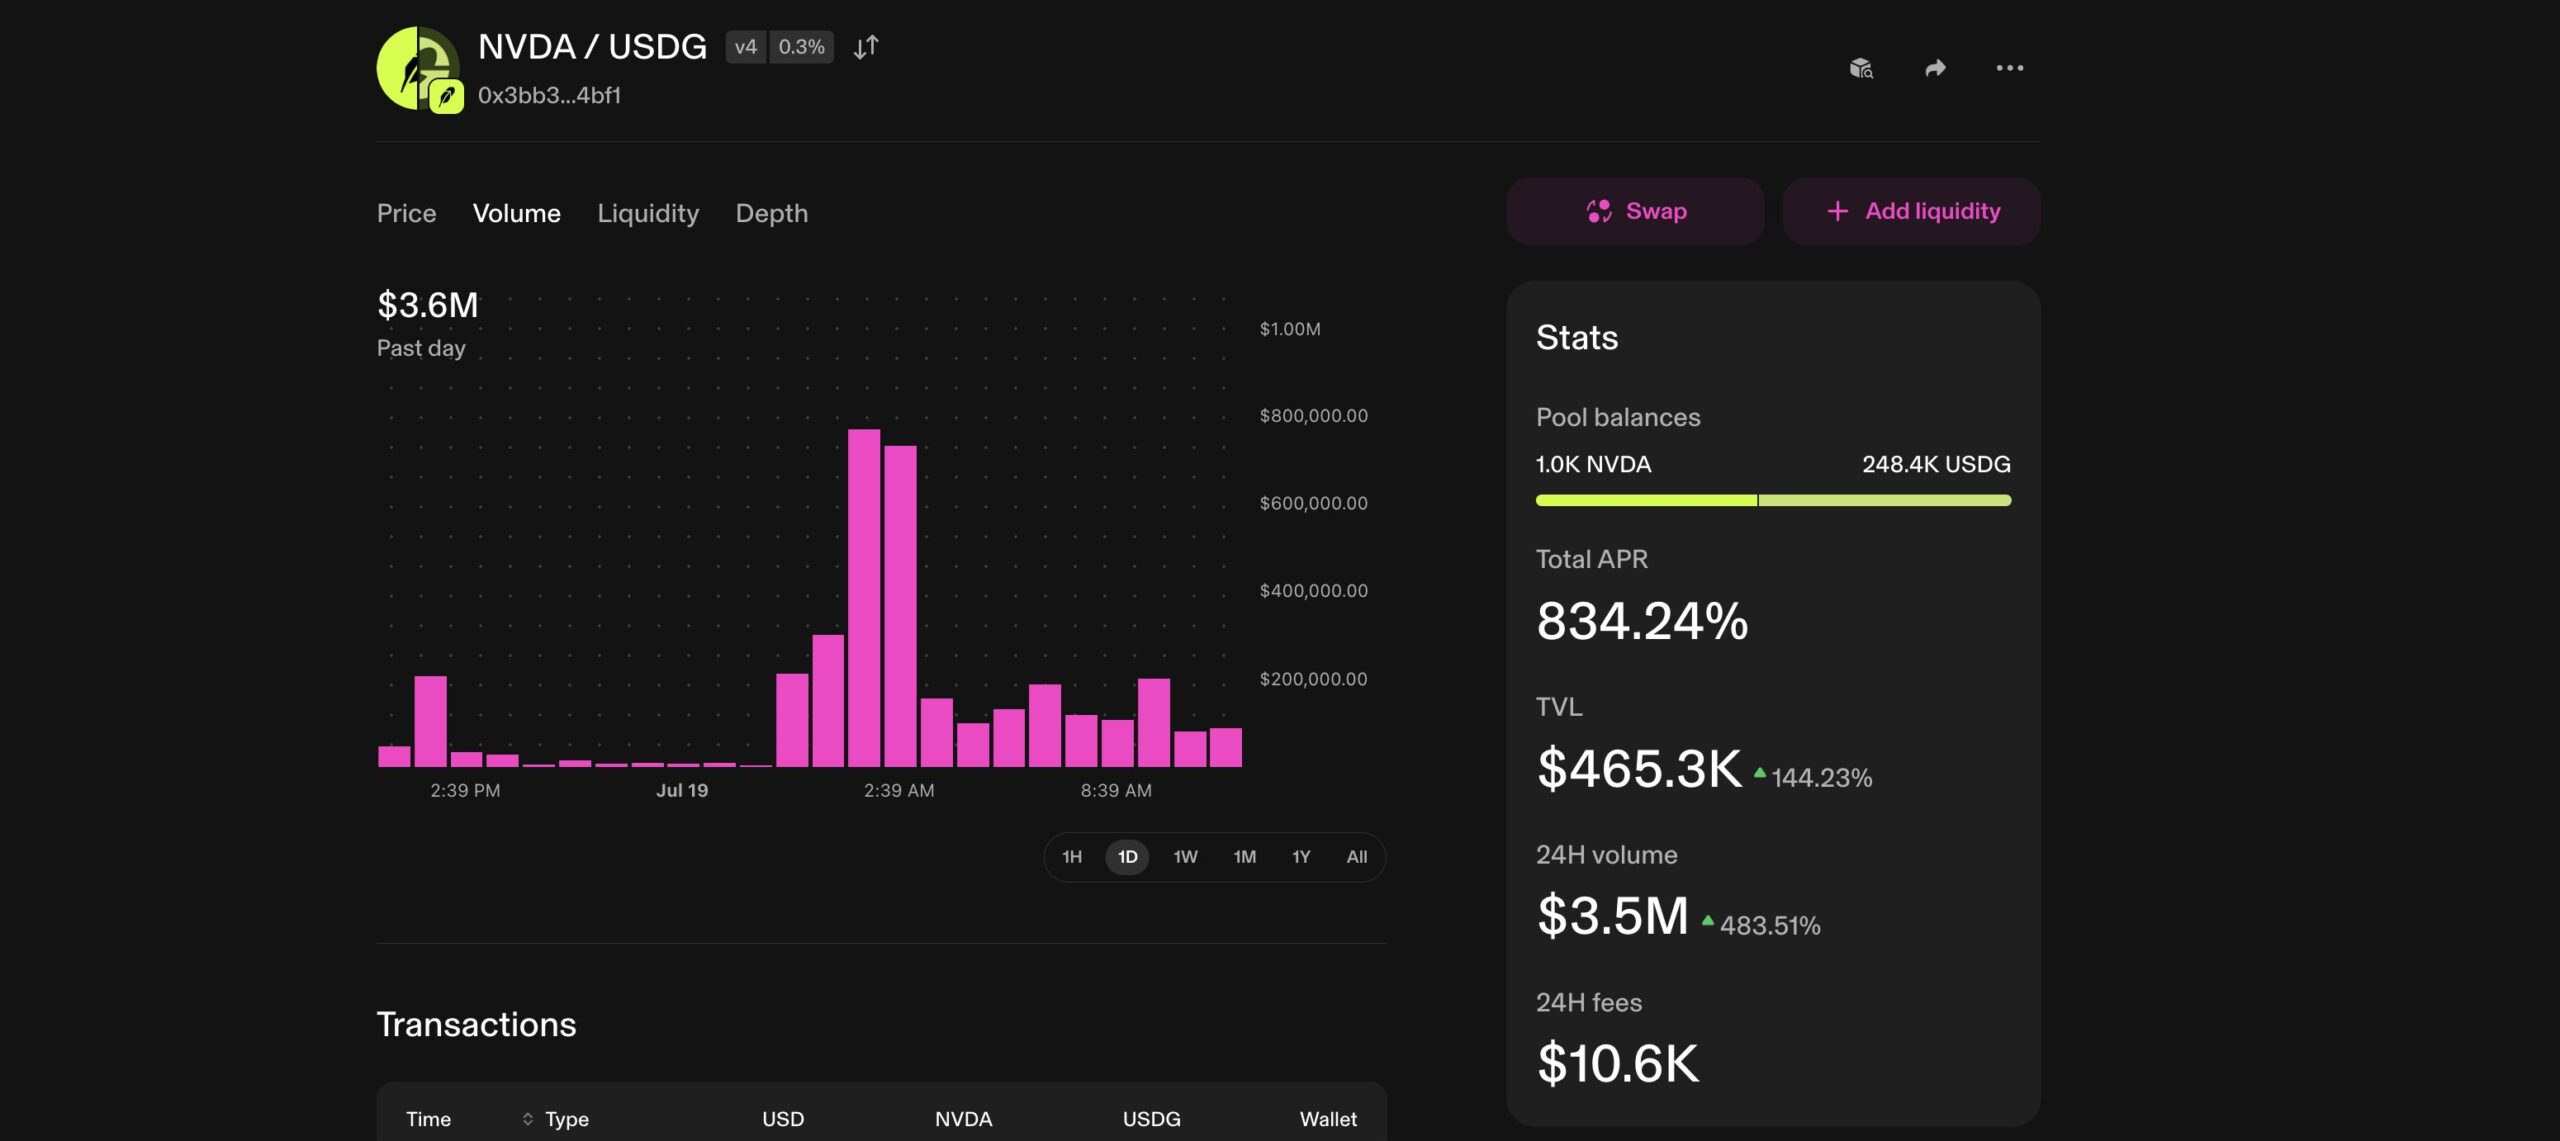2560x1141 pixels.
Task: Click the plus icon on Add liquidity
Action: point(1837,211)
